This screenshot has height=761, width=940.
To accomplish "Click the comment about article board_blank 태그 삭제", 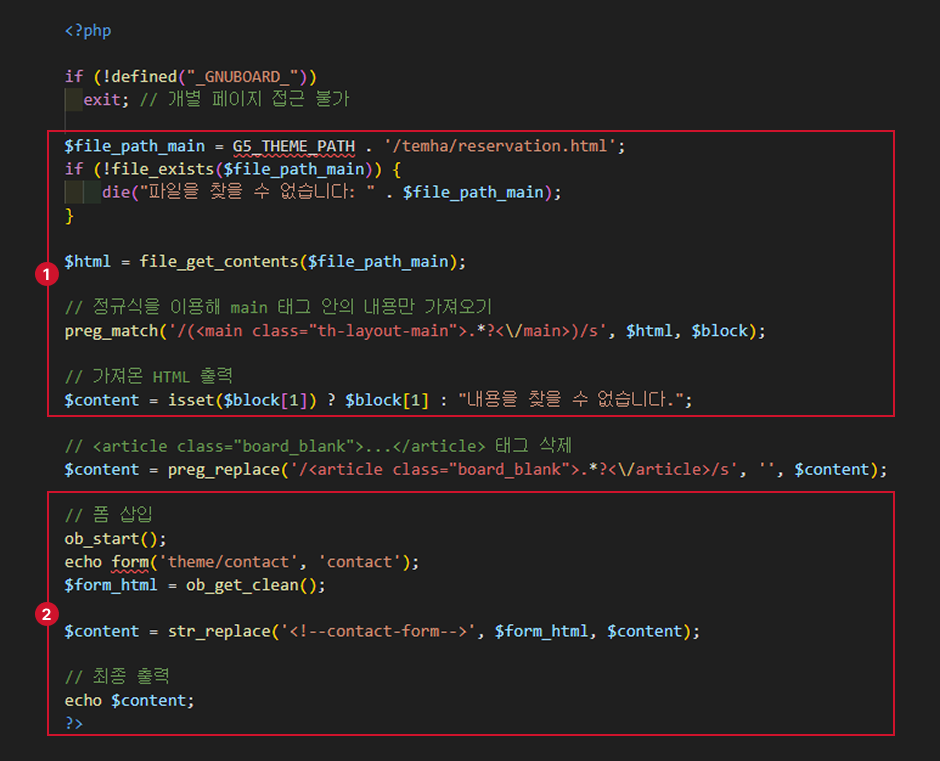I will point(318,446).
